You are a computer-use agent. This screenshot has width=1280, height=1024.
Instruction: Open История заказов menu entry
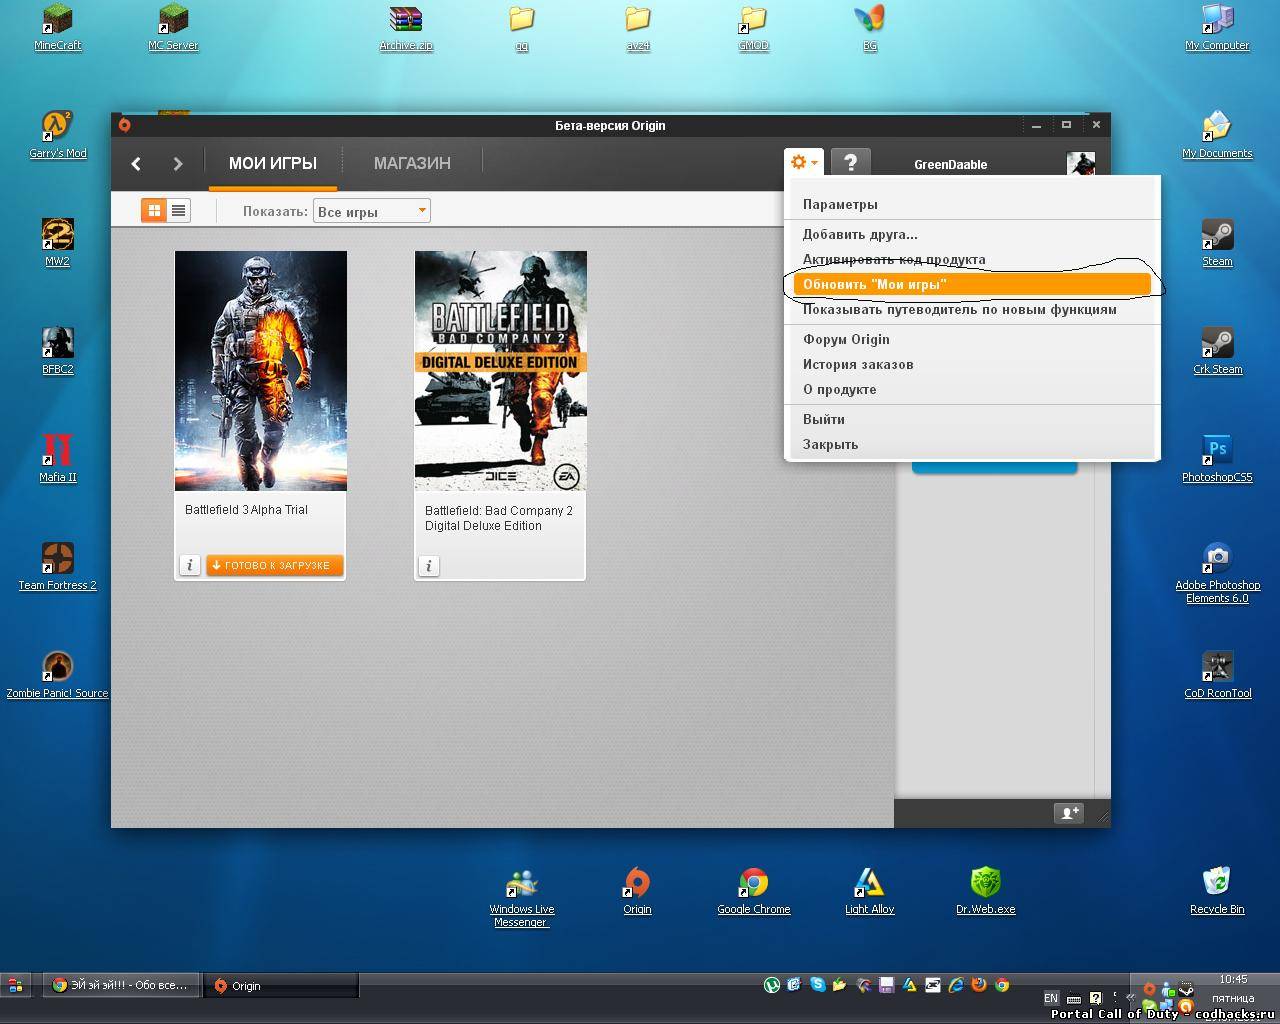(x=858, y=364)
